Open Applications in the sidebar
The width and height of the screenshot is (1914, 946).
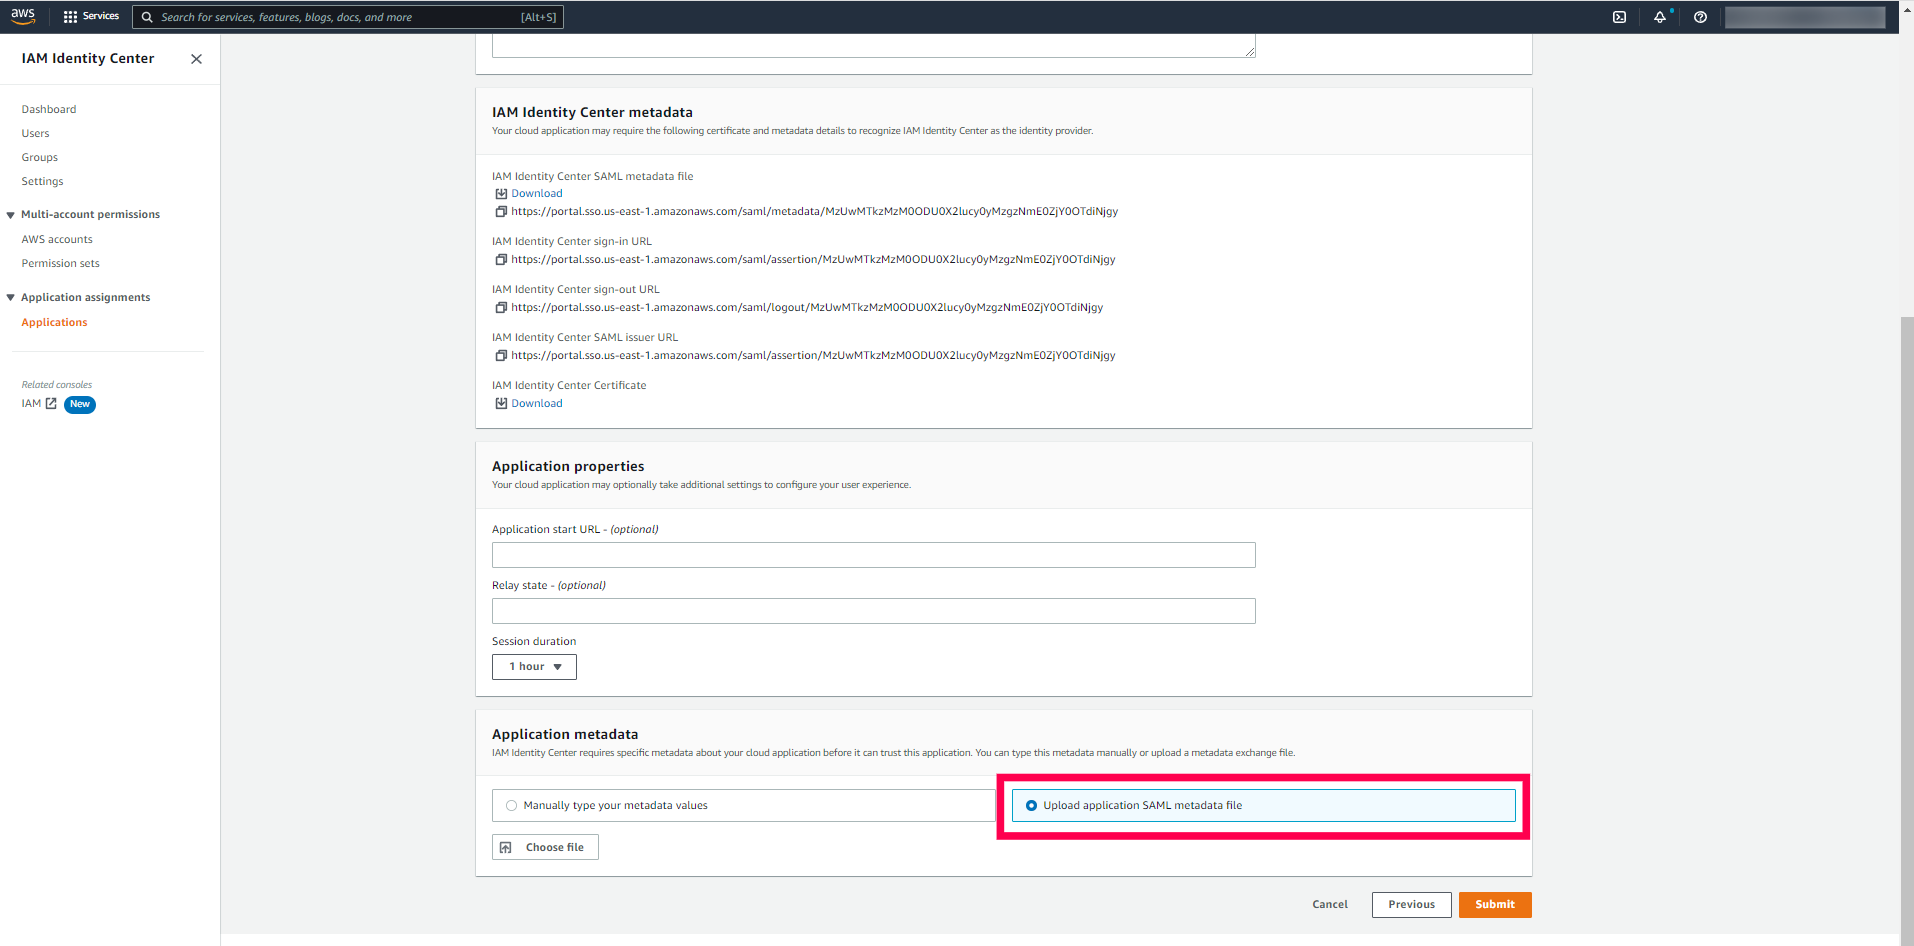pos(54,323)
